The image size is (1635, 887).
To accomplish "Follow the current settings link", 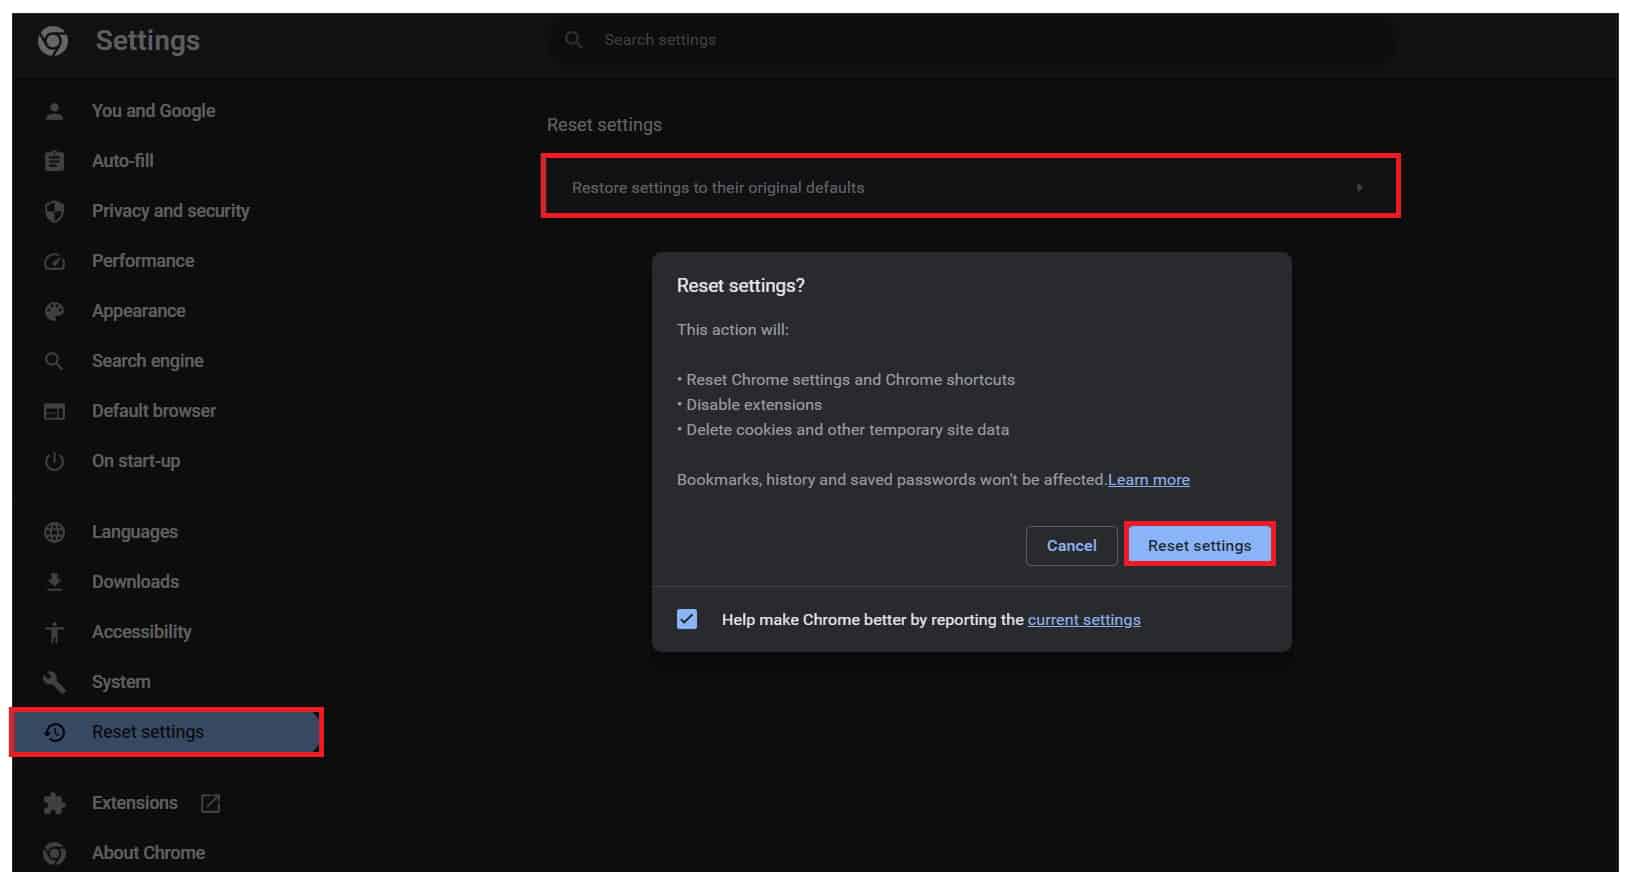I will click(1083, 620).
